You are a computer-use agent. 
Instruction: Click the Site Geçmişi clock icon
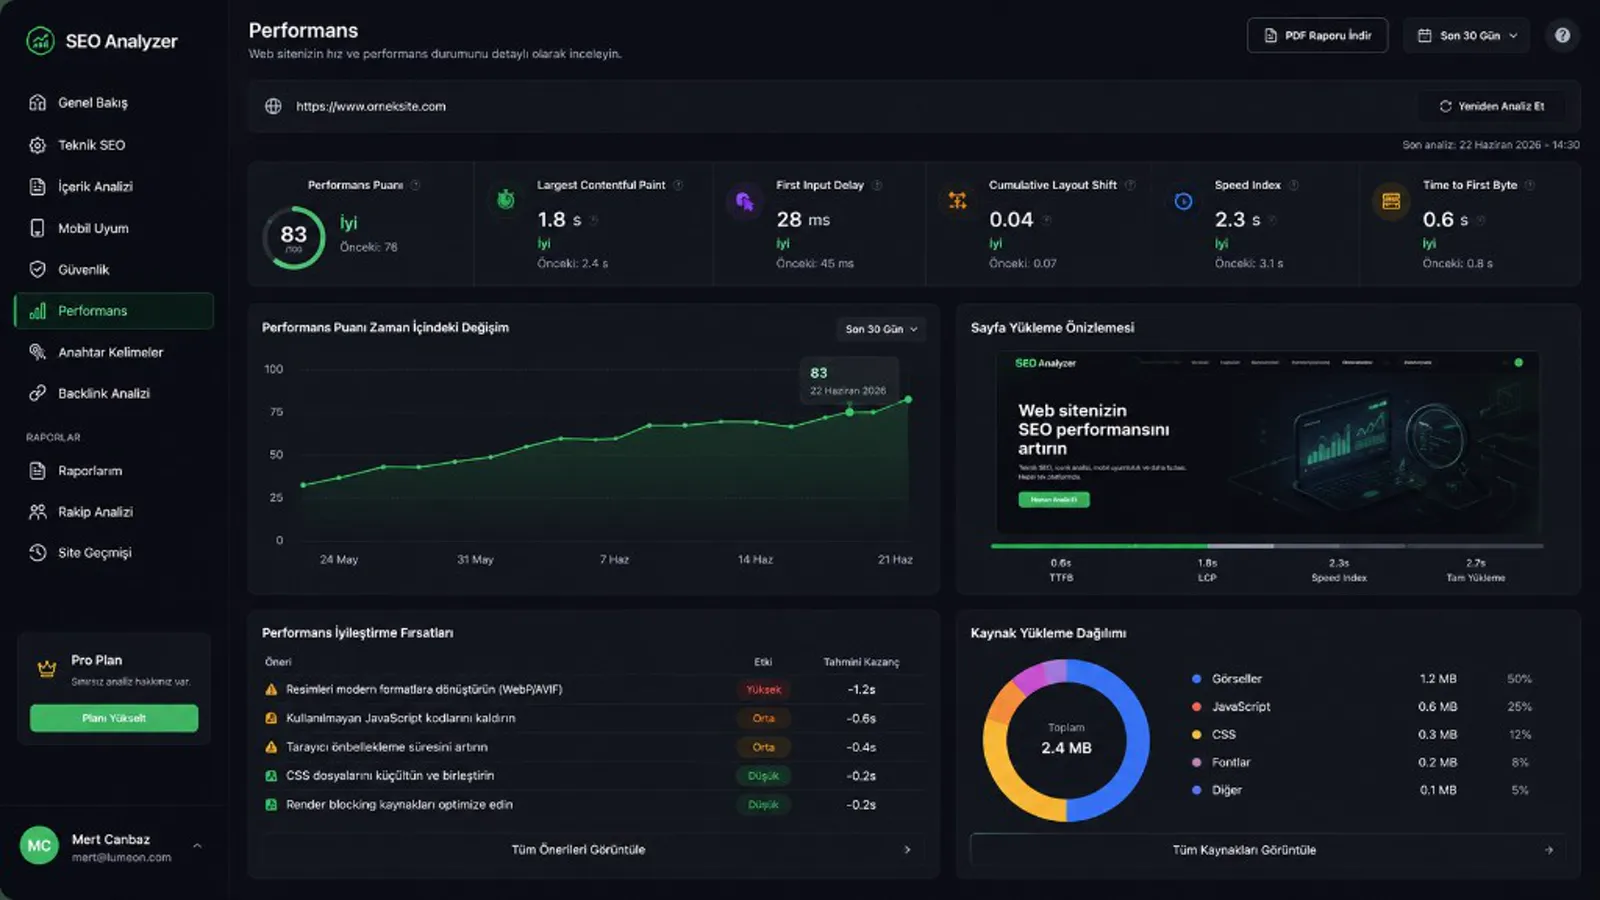38,553
